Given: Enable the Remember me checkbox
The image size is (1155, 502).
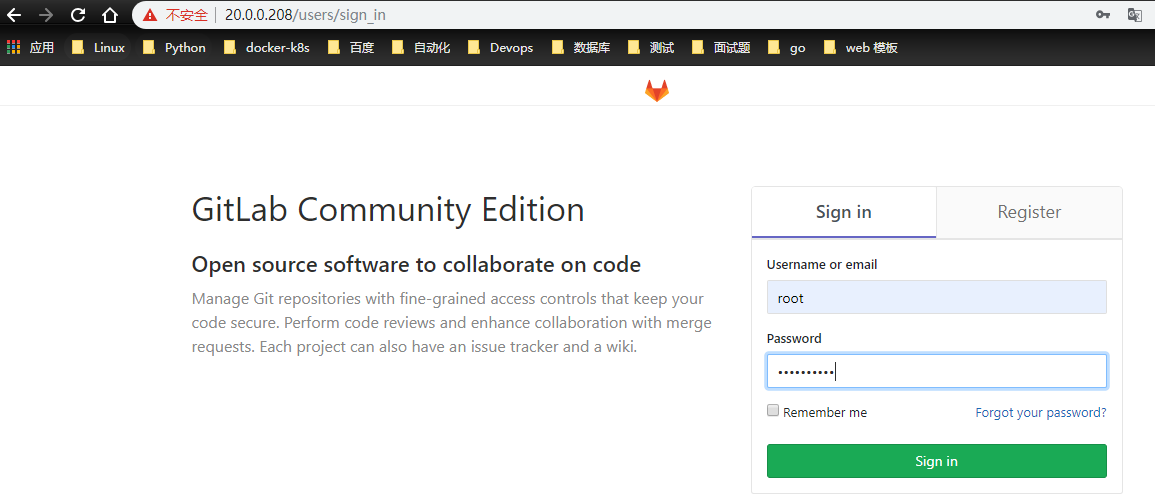Looking at the screenshot, I should click(x=773, y=411).
